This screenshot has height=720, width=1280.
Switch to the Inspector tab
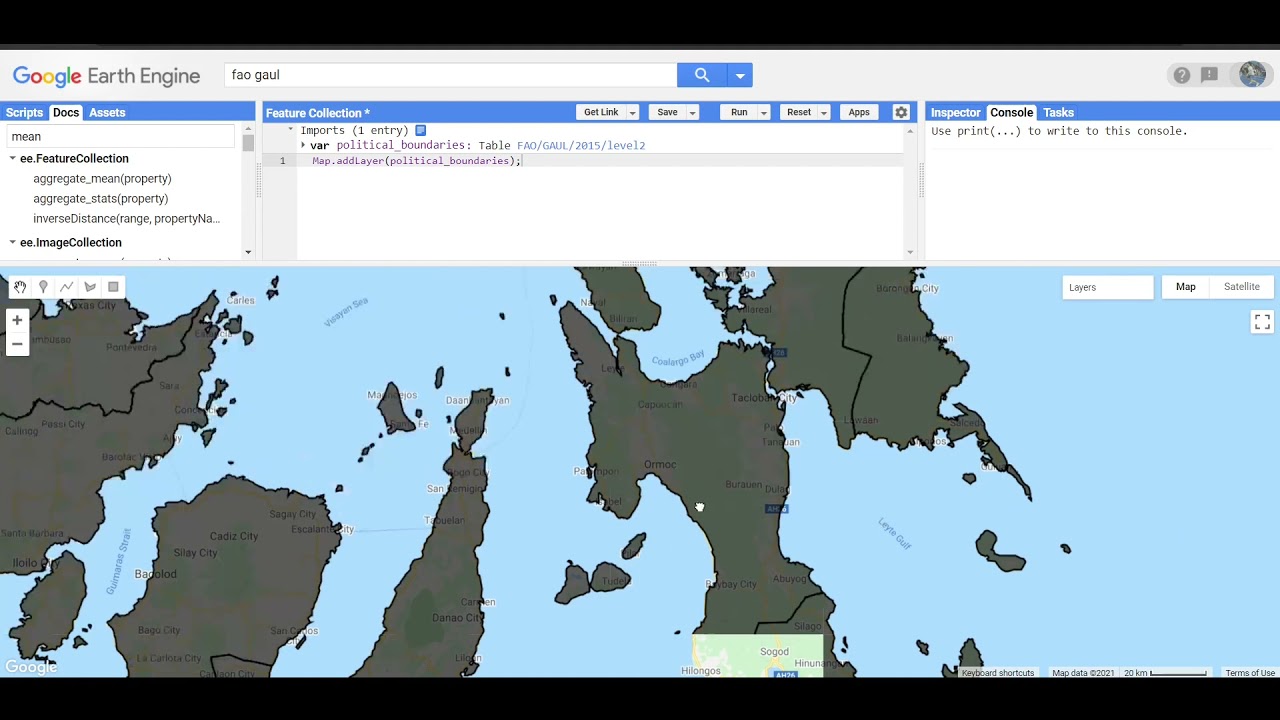pyautogui.click(x=956, y=113)
